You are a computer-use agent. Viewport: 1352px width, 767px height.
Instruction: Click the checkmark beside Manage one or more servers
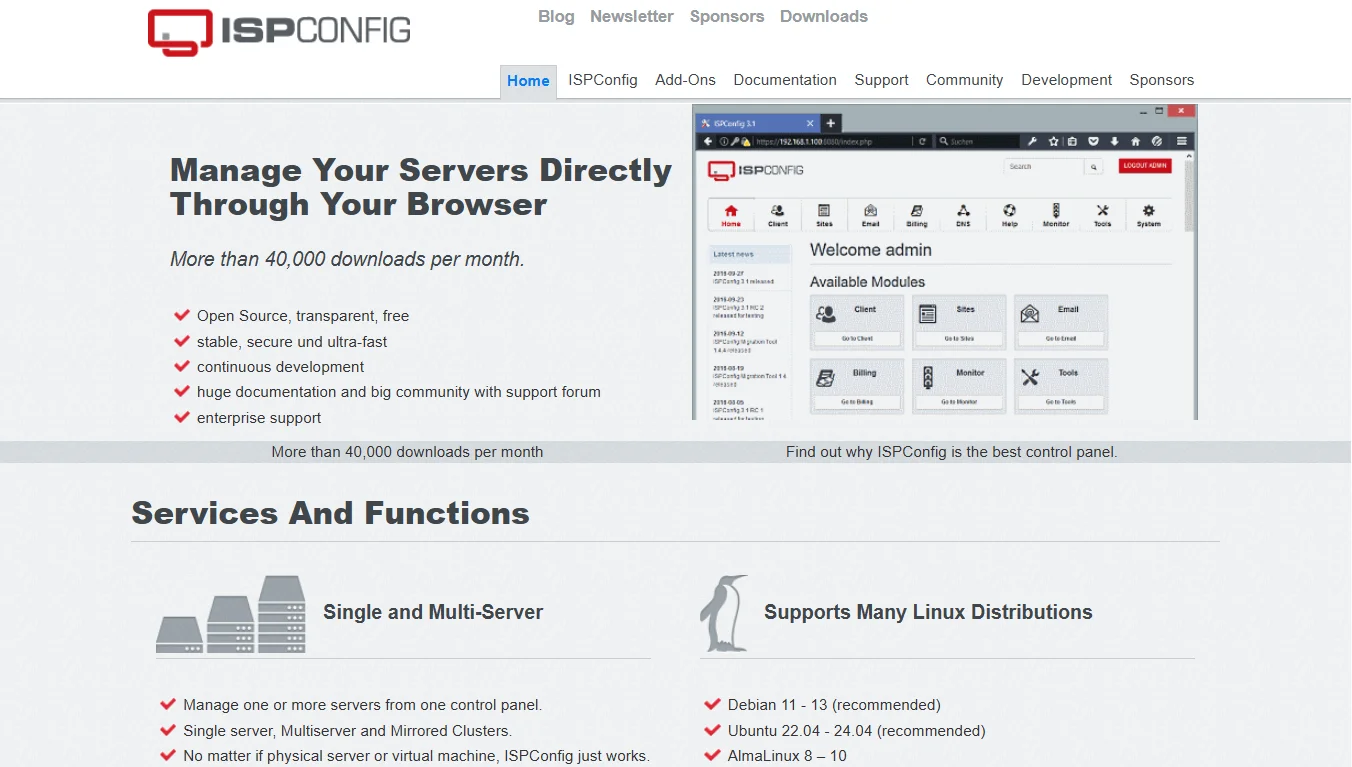tap(168, 704)
